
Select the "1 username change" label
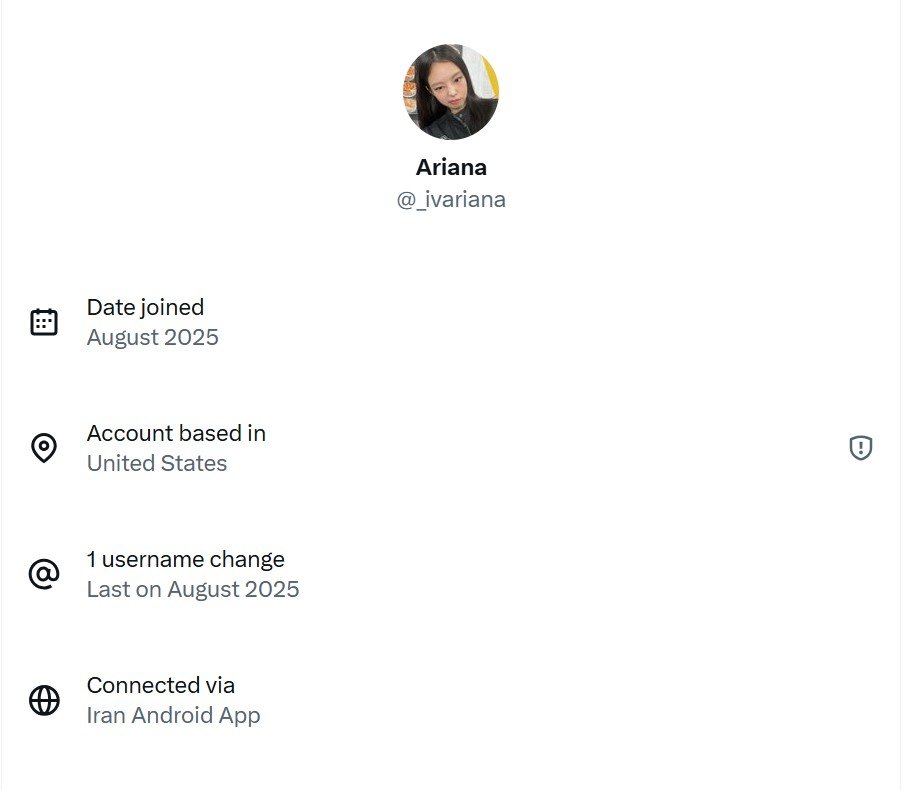tap(185, 559)
